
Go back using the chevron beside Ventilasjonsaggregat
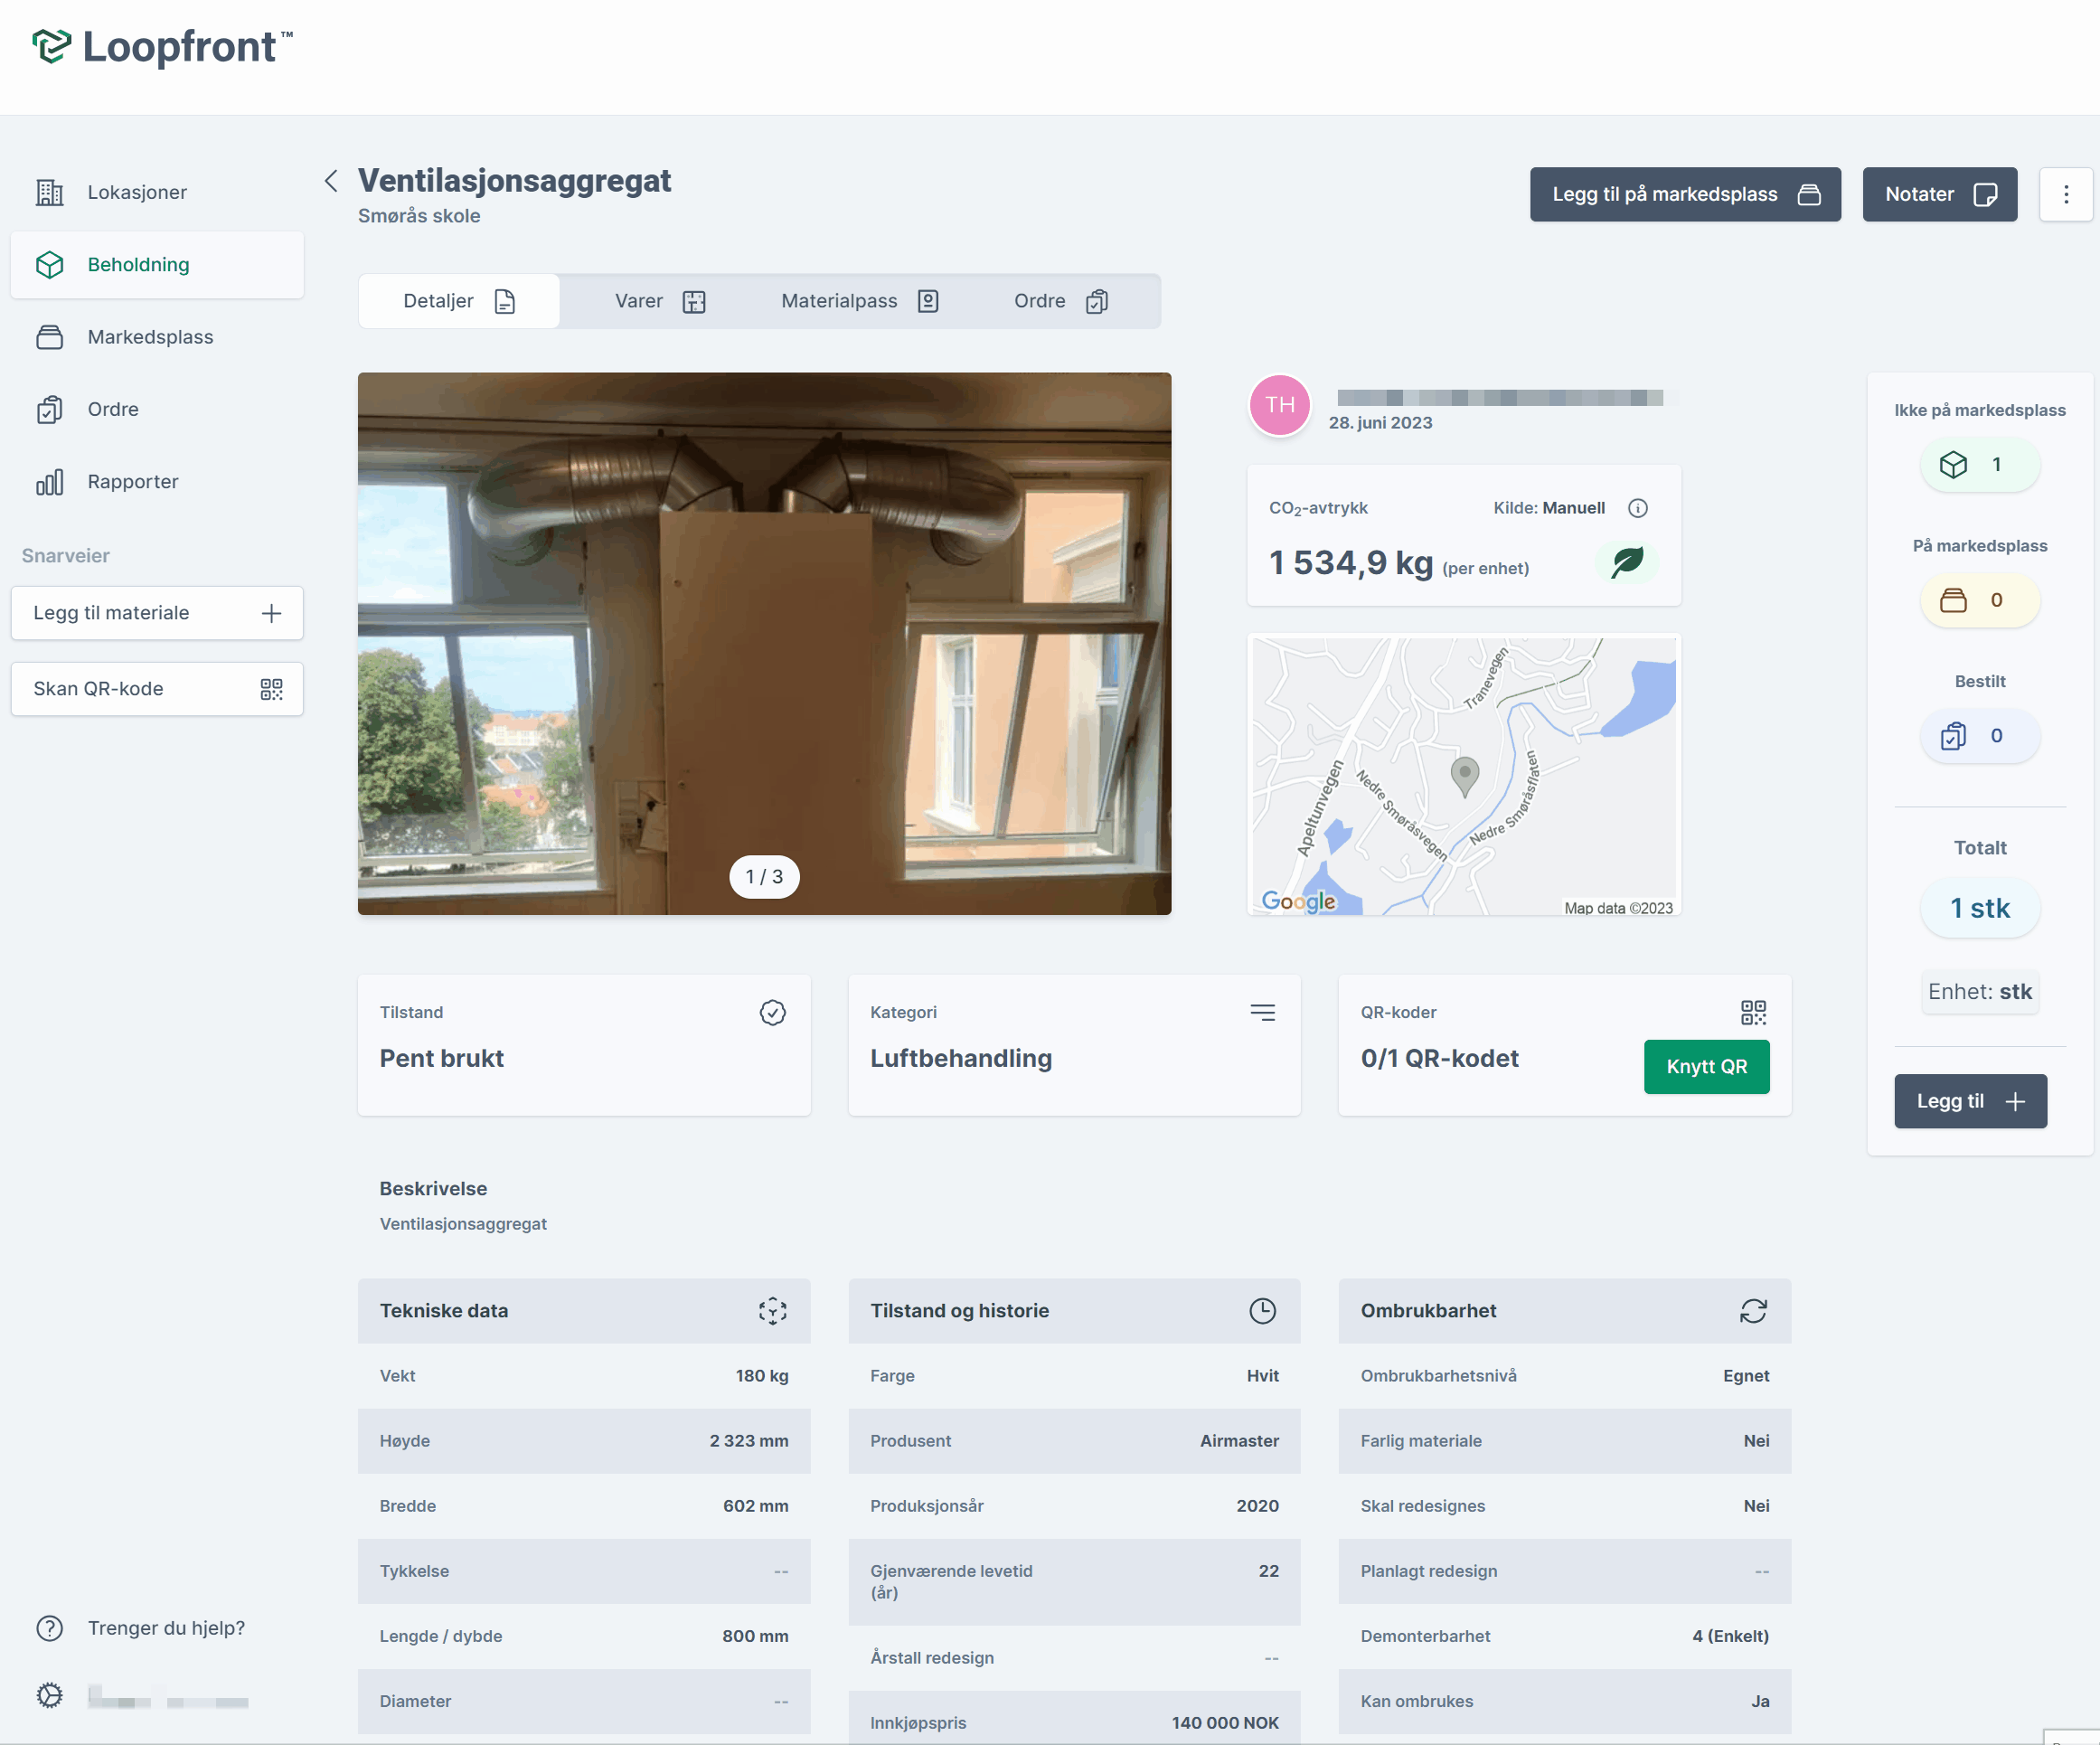coord(331,181)
